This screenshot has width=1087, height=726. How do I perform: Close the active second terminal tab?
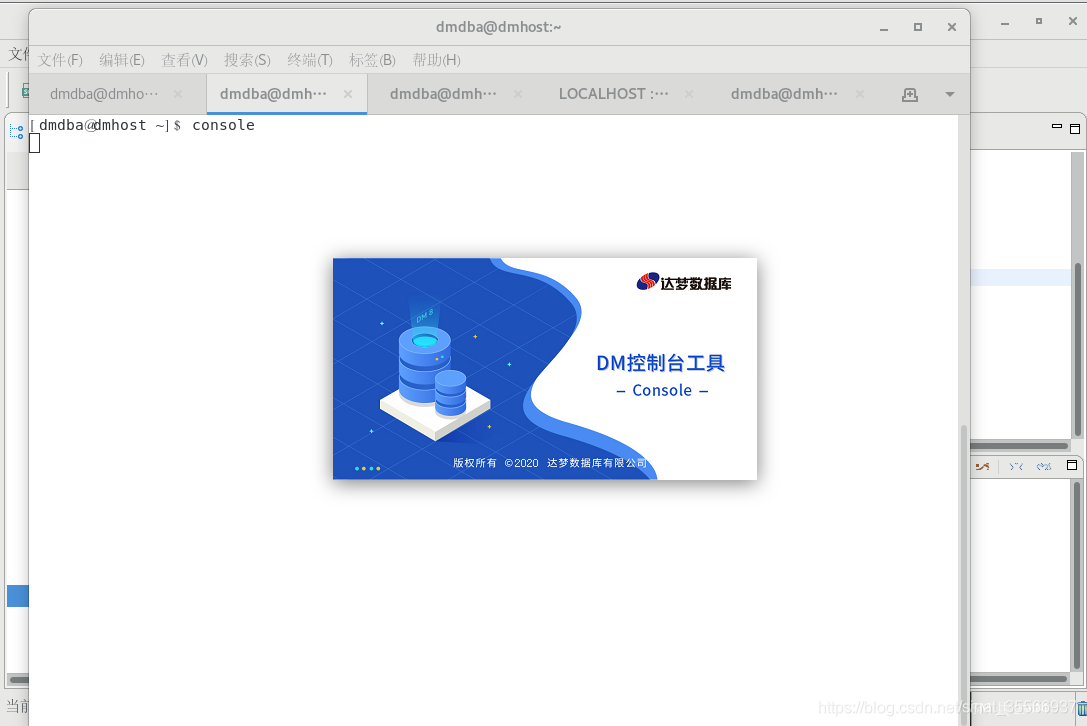pos(348,94)
